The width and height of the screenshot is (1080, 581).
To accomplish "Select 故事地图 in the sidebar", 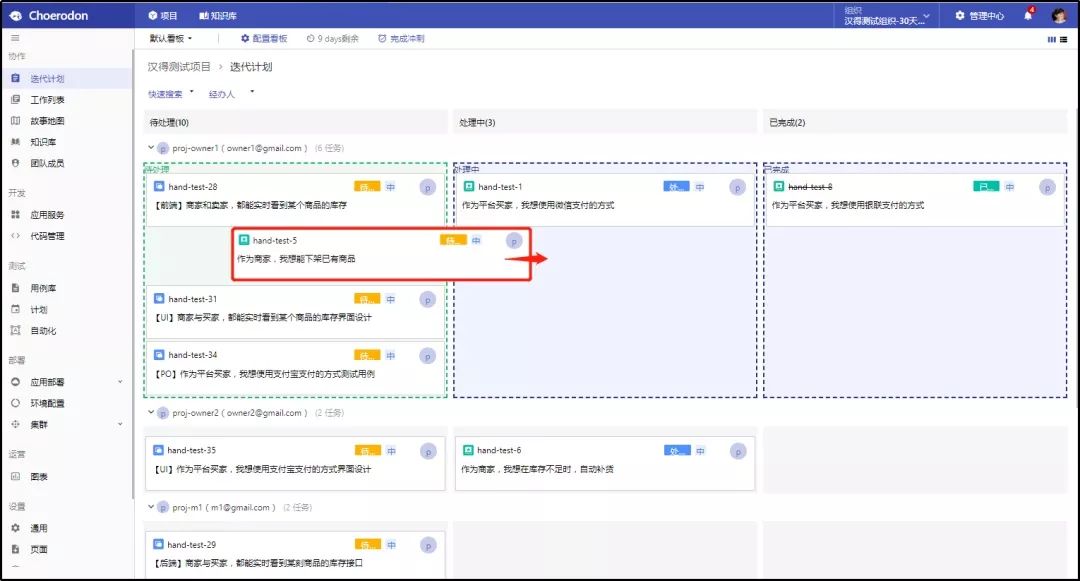I will [x=47, y=121].
